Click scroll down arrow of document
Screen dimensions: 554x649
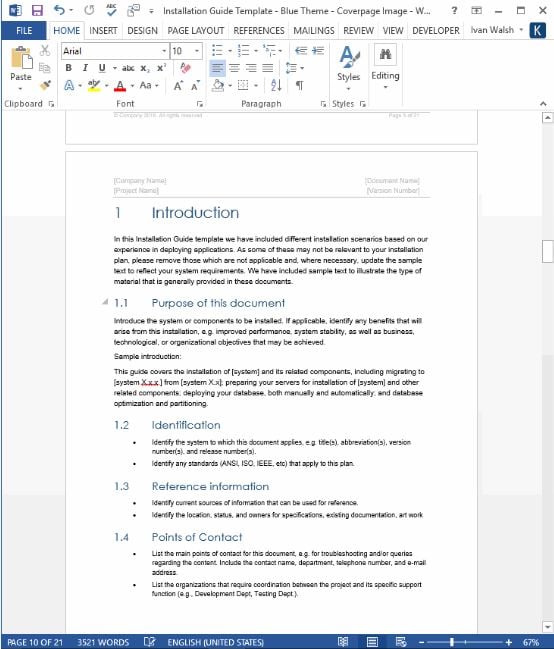(x=547, y=627)
